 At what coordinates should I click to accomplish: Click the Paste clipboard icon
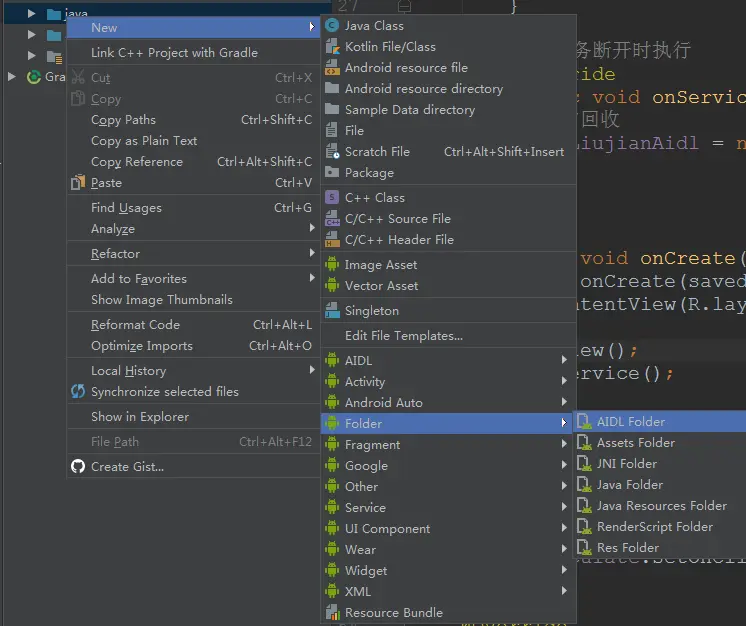(x=78, y=183)
